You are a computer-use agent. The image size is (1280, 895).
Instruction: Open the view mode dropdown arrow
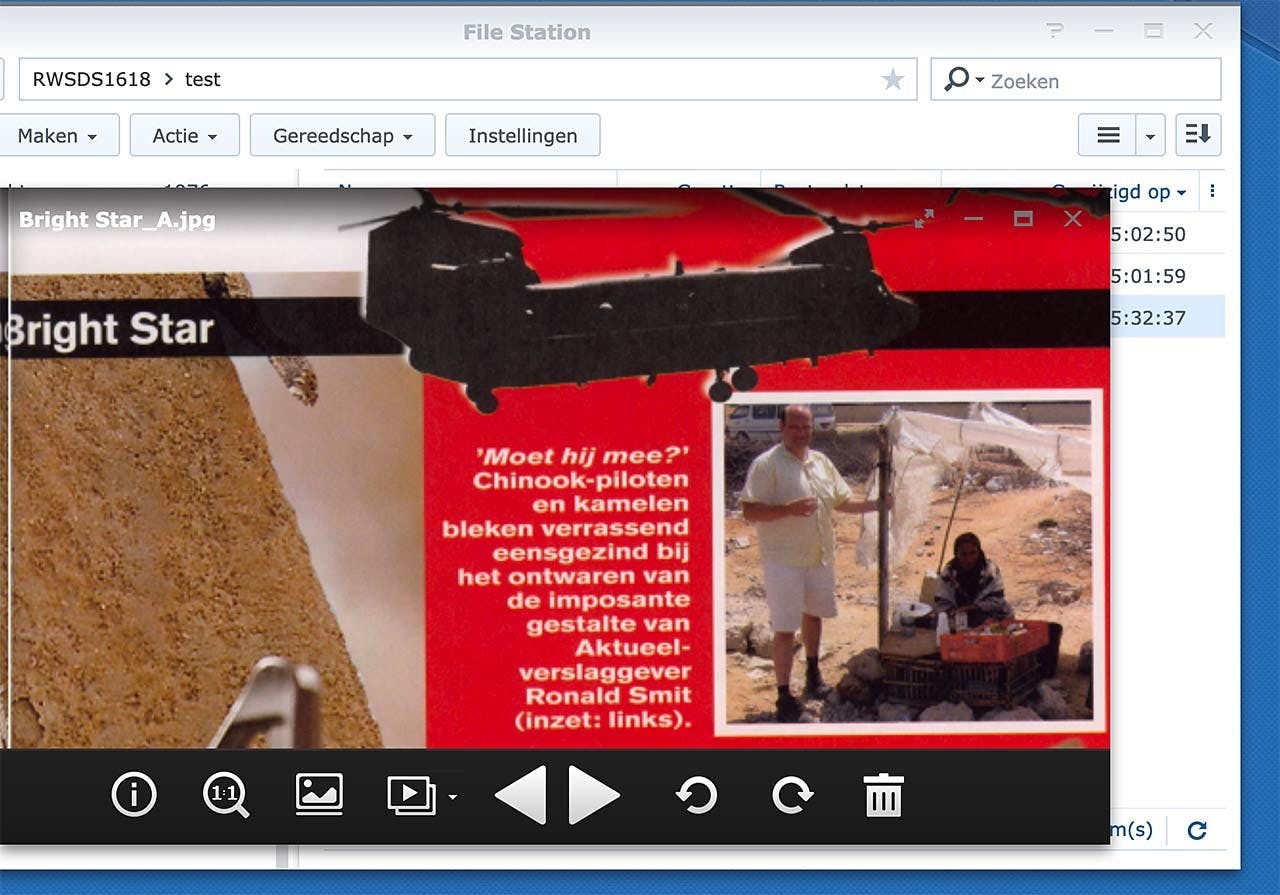click(x=1151, y=135)
